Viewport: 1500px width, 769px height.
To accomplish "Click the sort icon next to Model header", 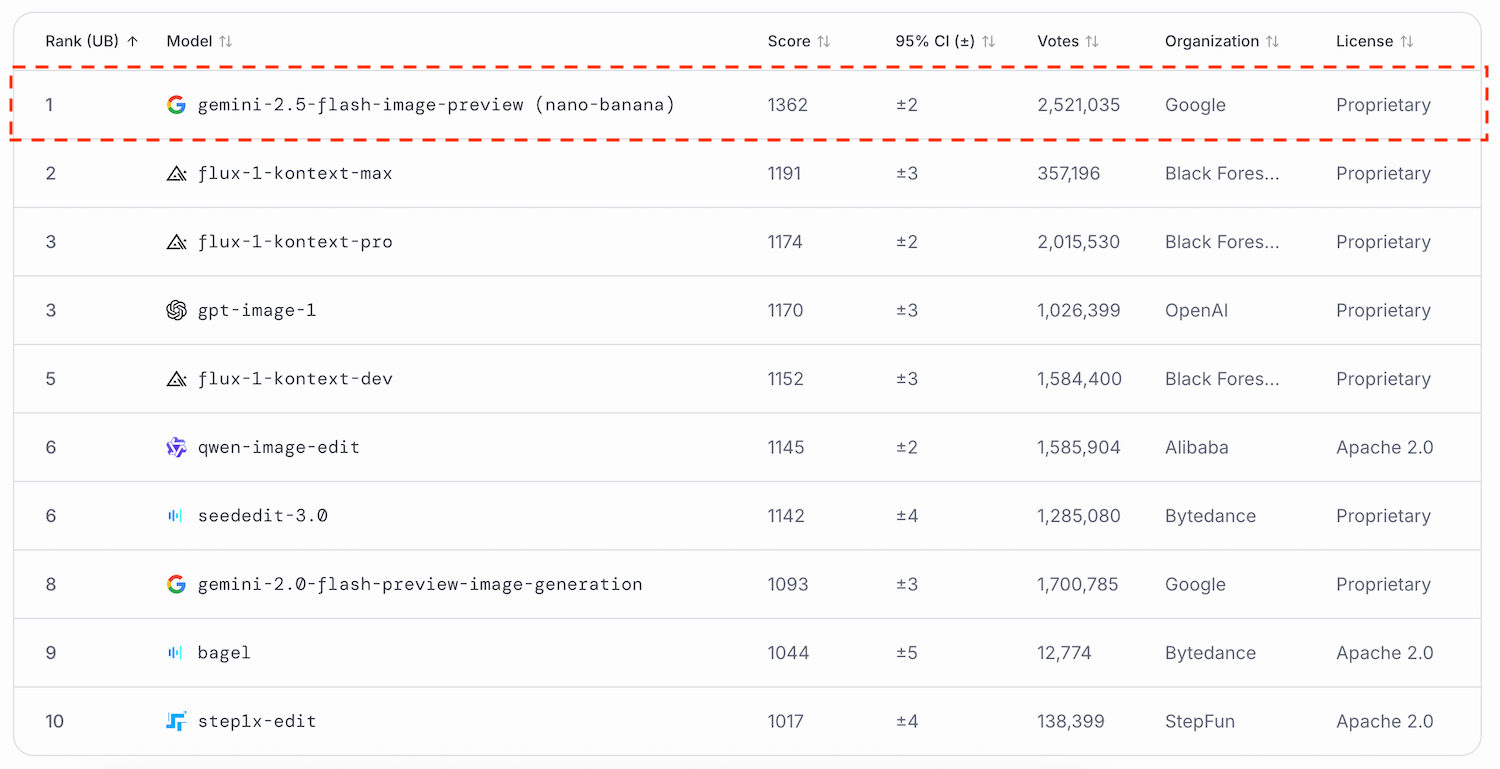I will click(226, 41).
